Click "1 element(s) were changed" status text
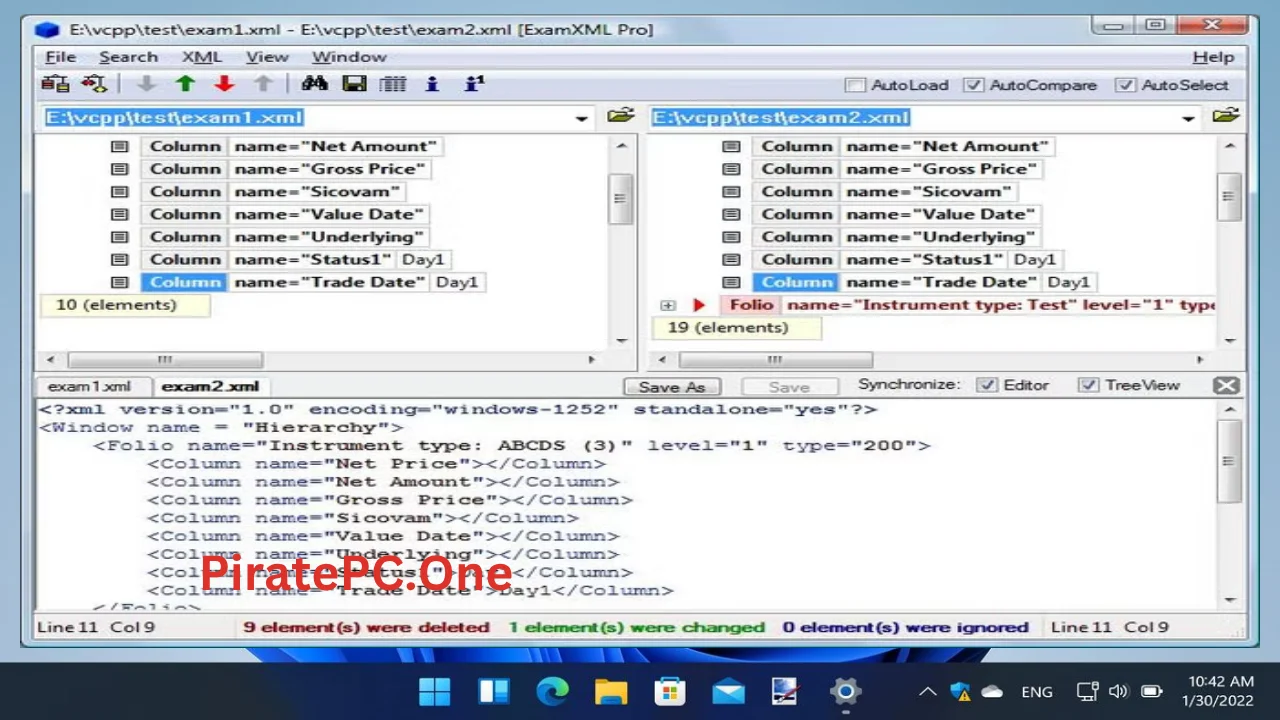This screenshot has width=1280, height=720. (x=636, y=627)
